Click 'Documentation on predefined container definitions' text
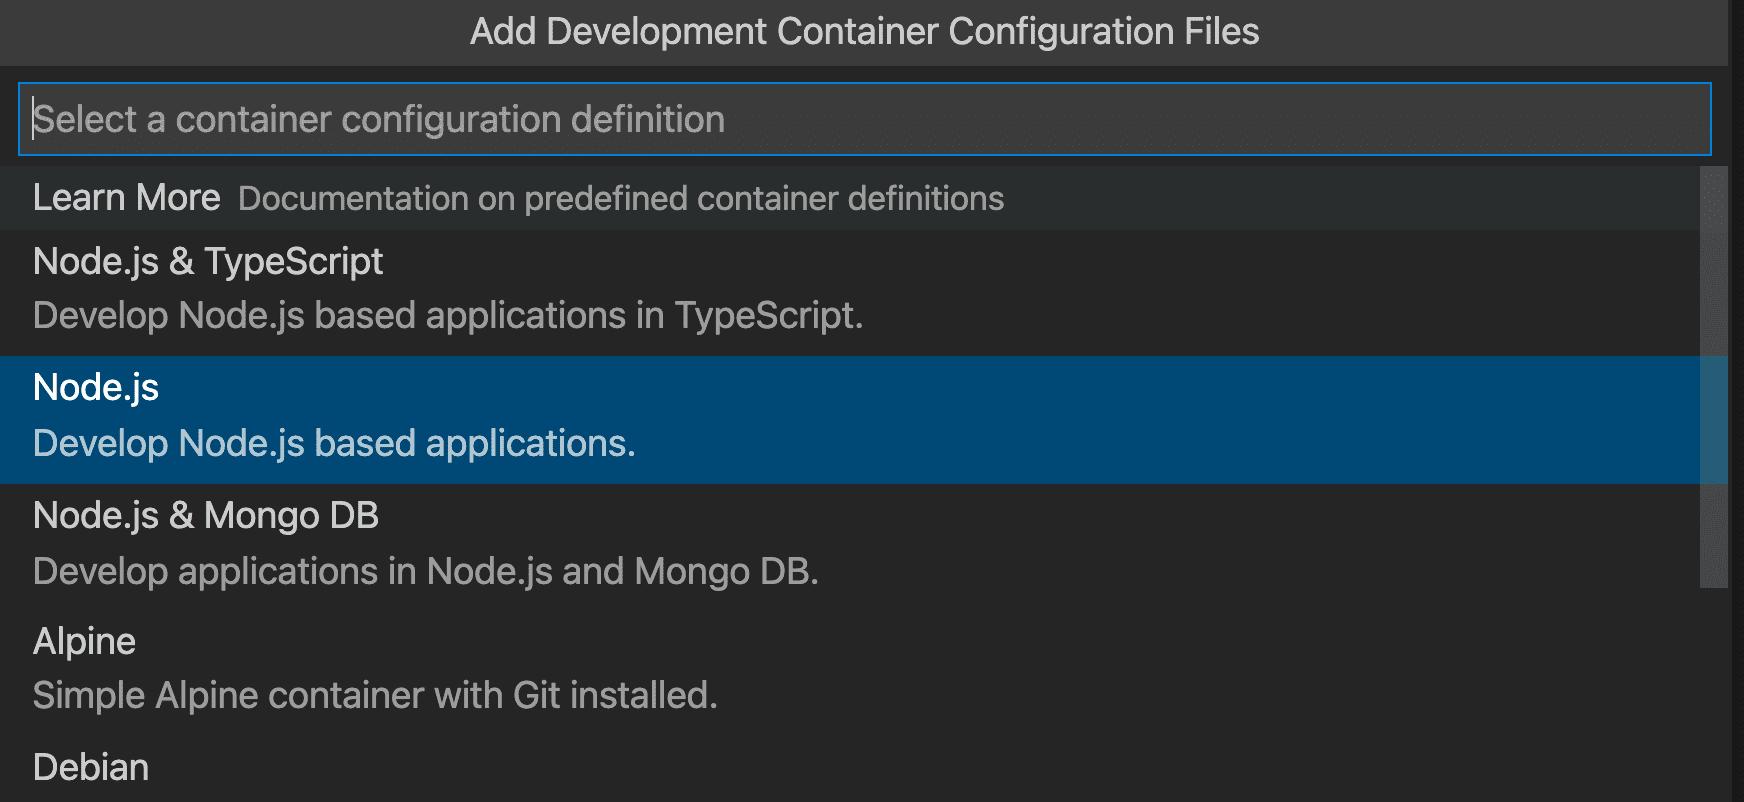This screenshot has height=802, width=1744. [x=621, y=199]
